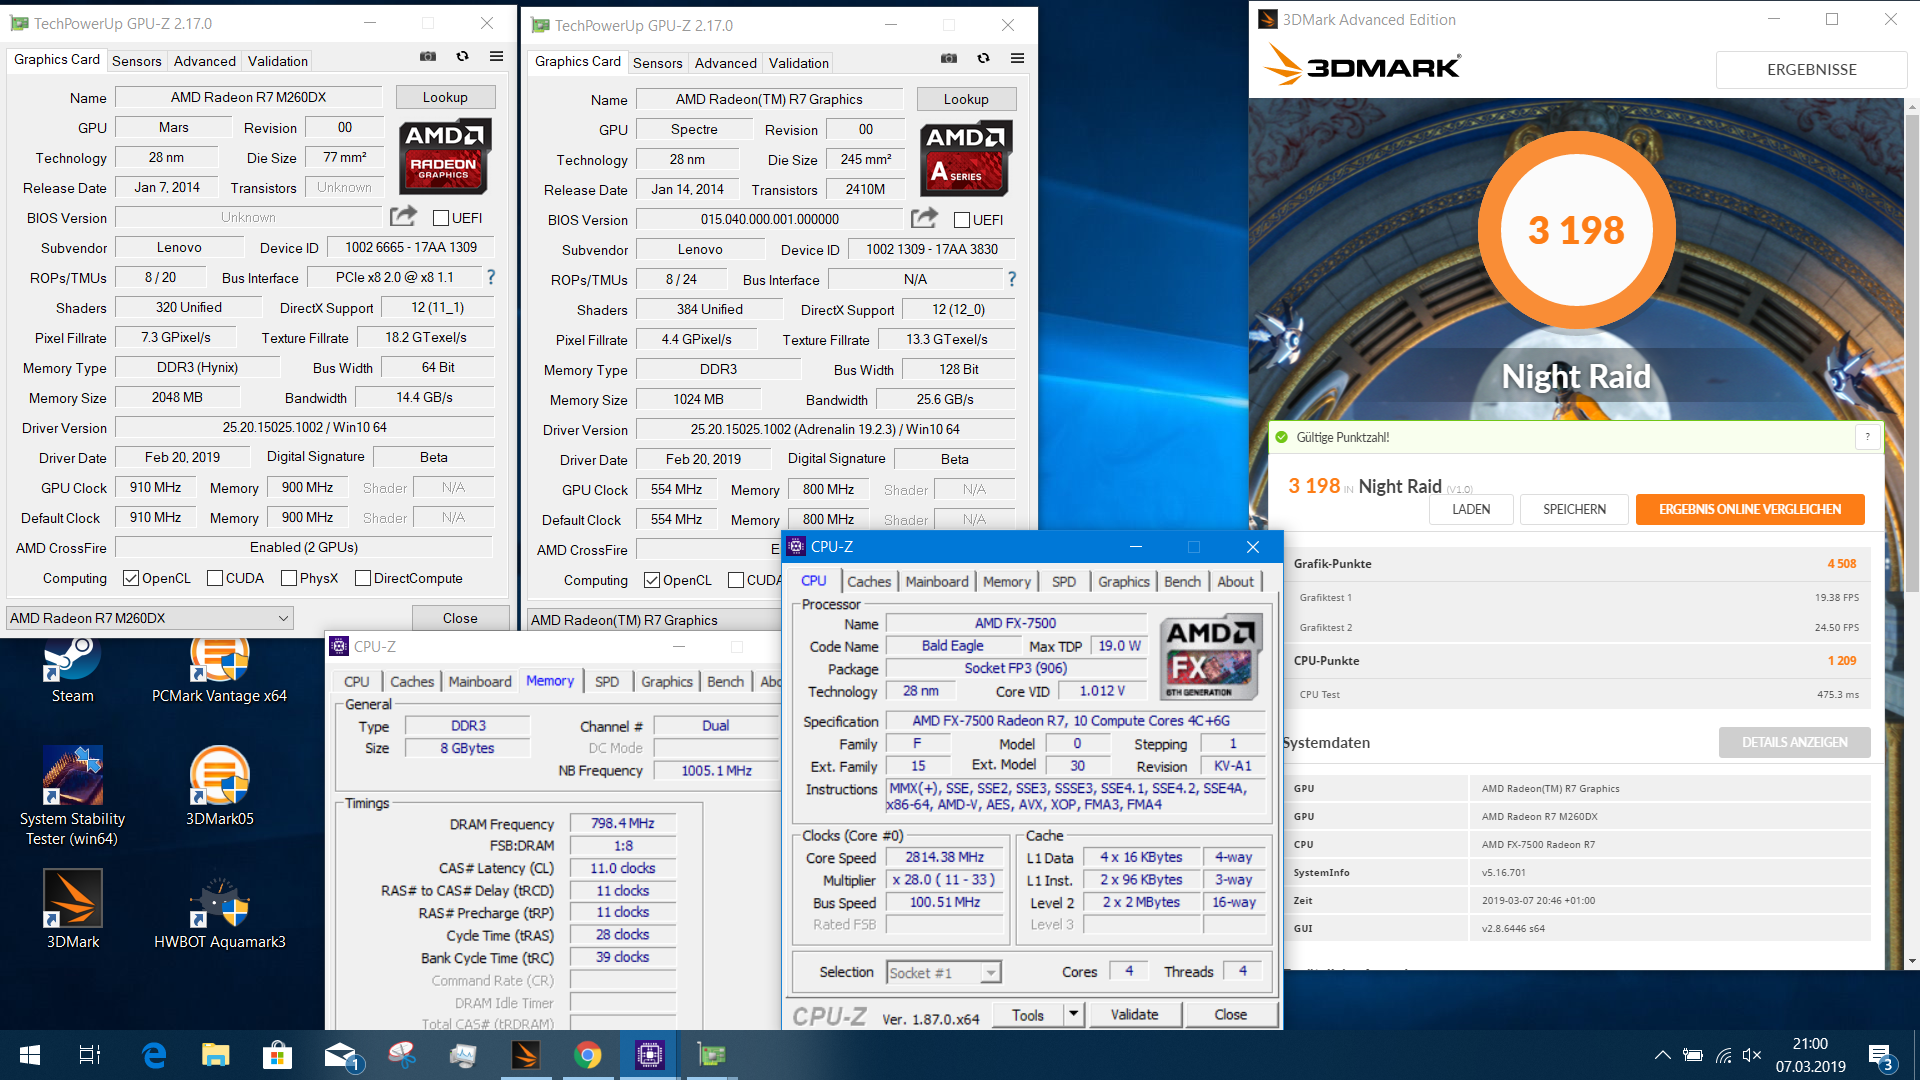Open HWBOT Aquamark3 desktop shortcut
Viewport: 1920px width, 1080px height.
pyautogui.click(x=219, y=912)
